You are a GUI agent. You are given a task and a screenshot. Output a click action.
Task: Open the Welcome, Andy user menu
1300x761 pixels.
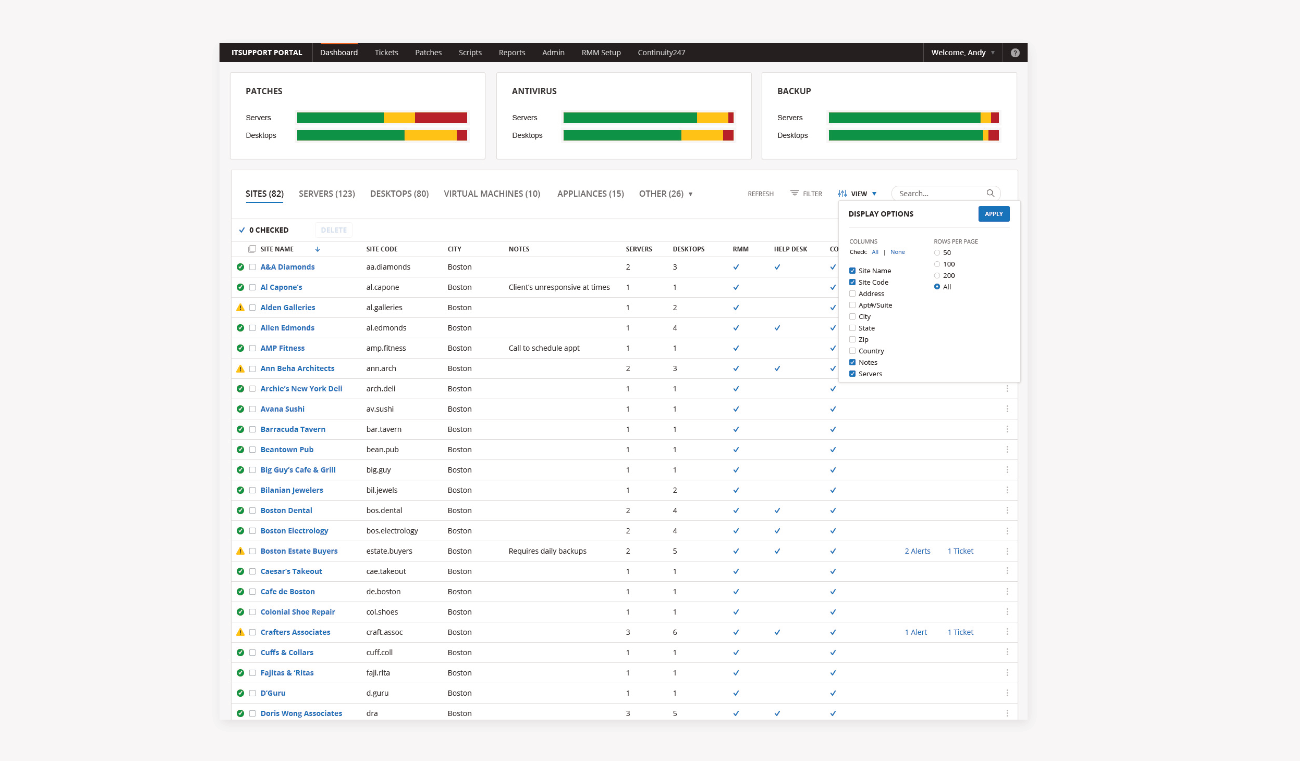coord(962,53)
